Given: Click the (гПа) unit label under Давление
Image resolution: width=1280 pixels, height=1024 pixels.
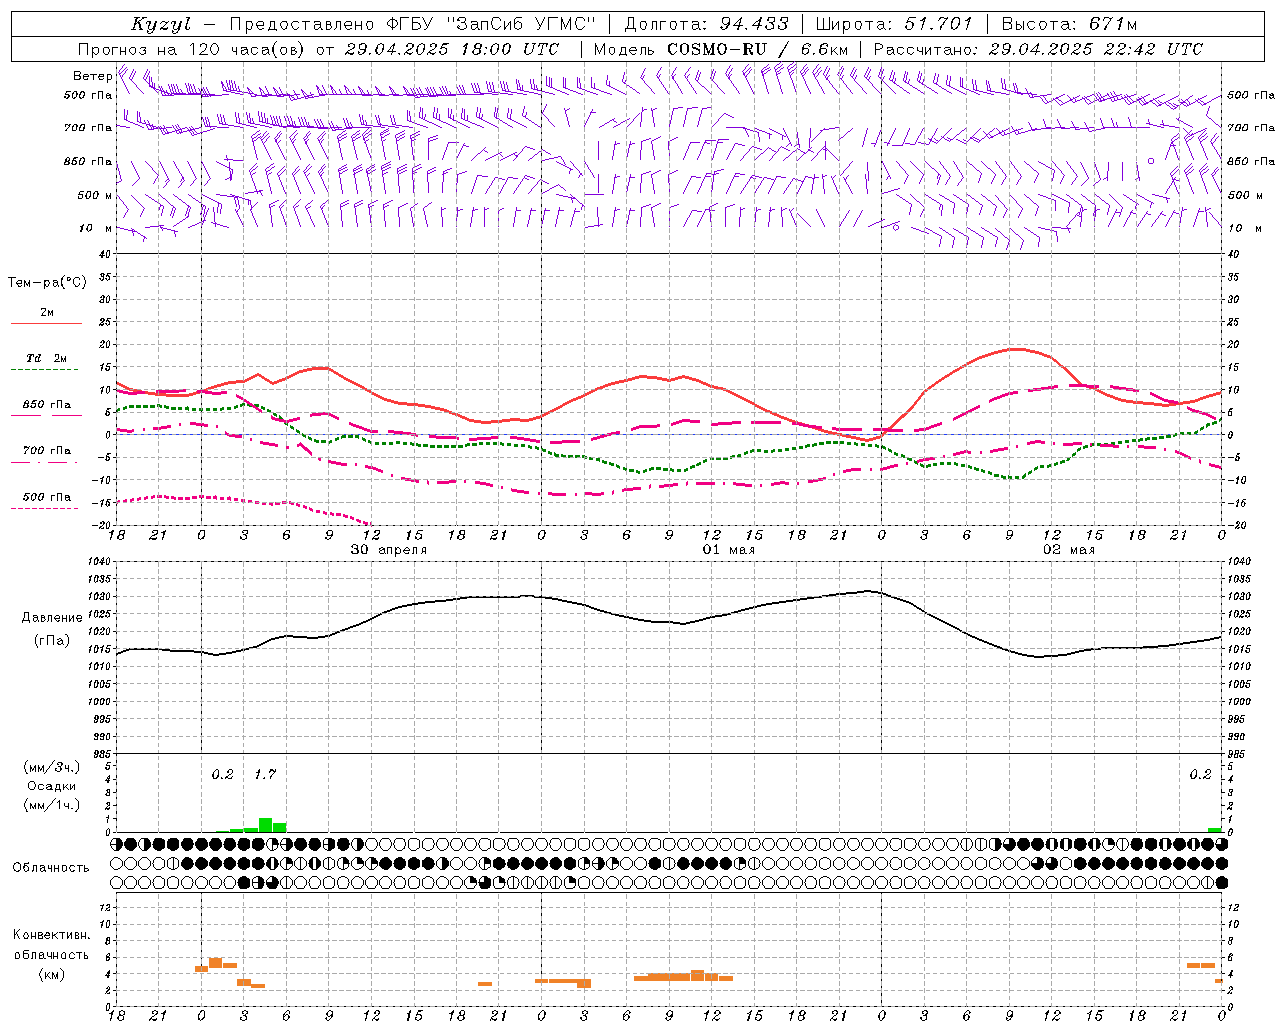Looking at the screenshot, I should coord(52,641).
